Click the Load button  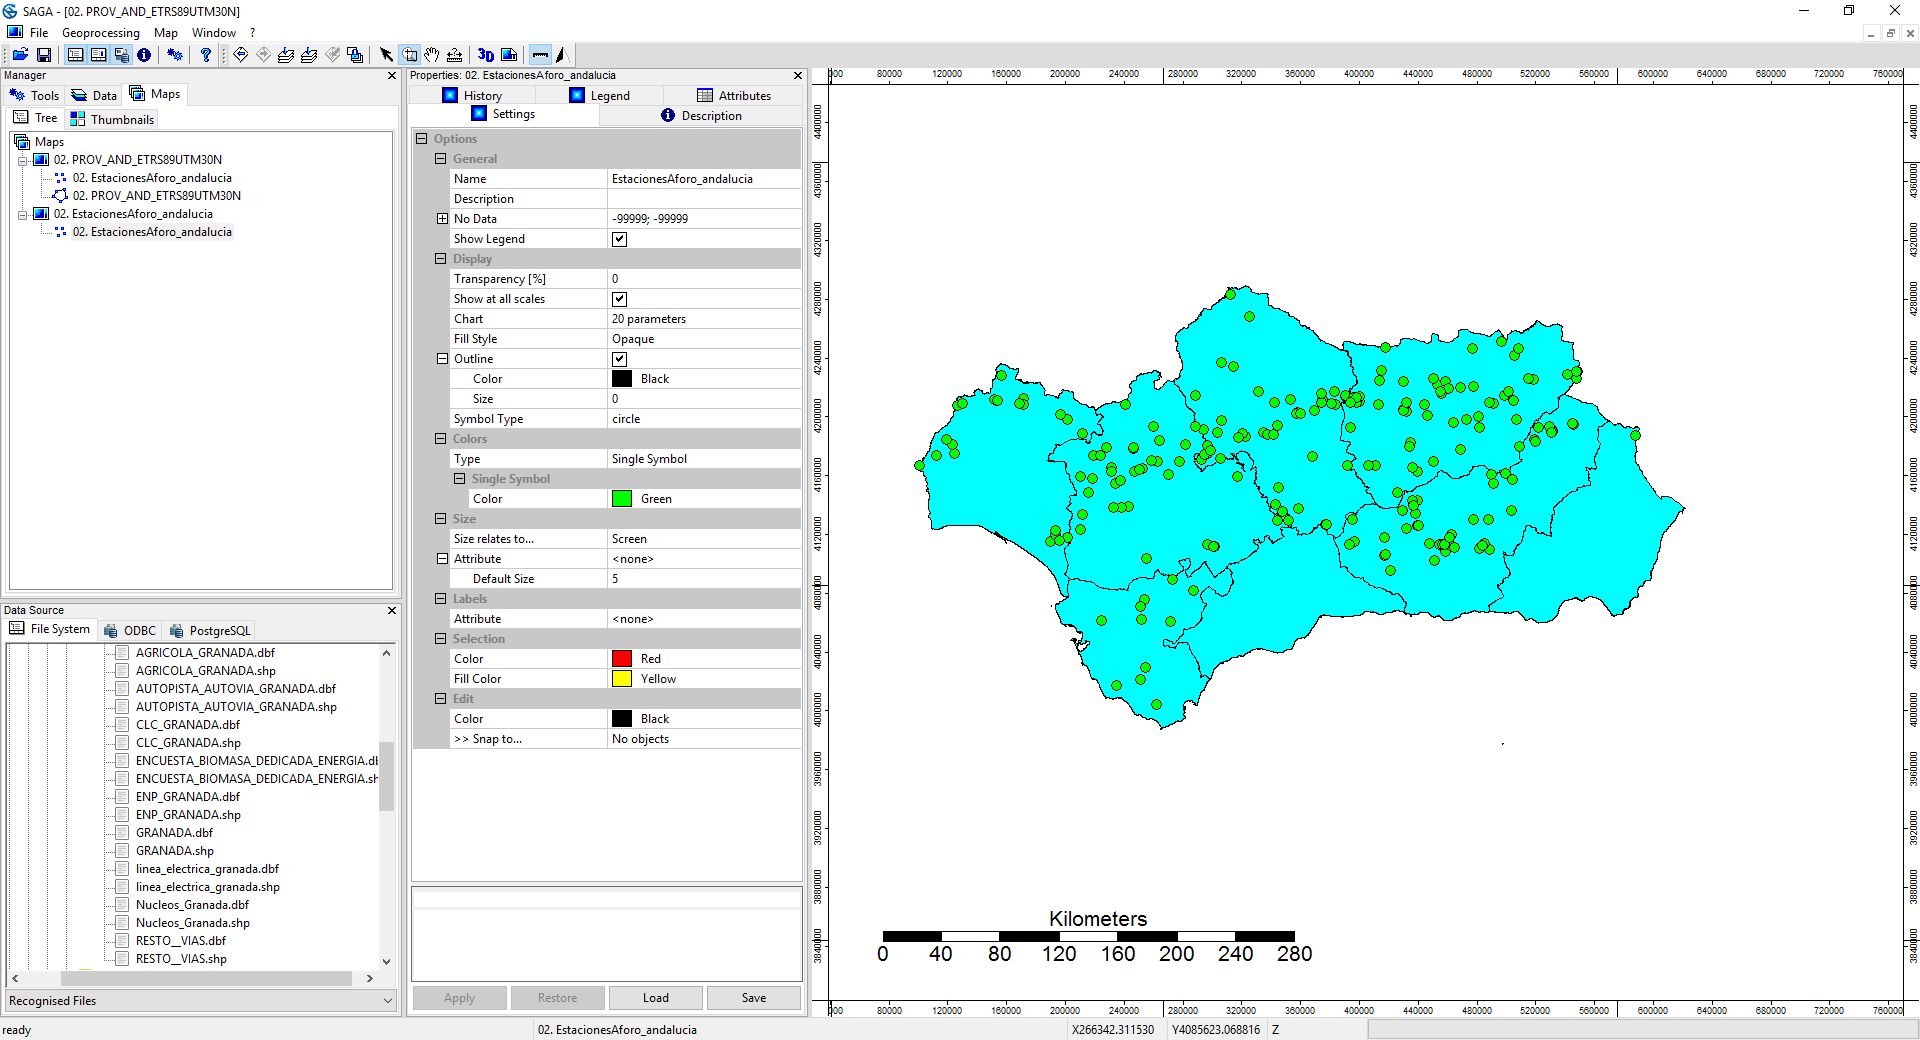pyautogui.click(x=656, y=998)
